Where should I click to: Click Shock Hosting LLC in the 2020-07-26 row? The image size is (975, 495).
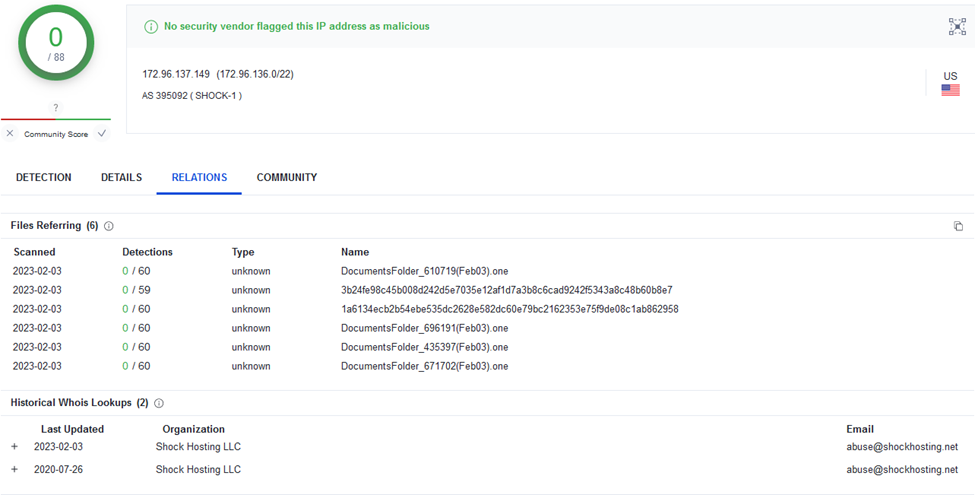click(x=198, y=470)
